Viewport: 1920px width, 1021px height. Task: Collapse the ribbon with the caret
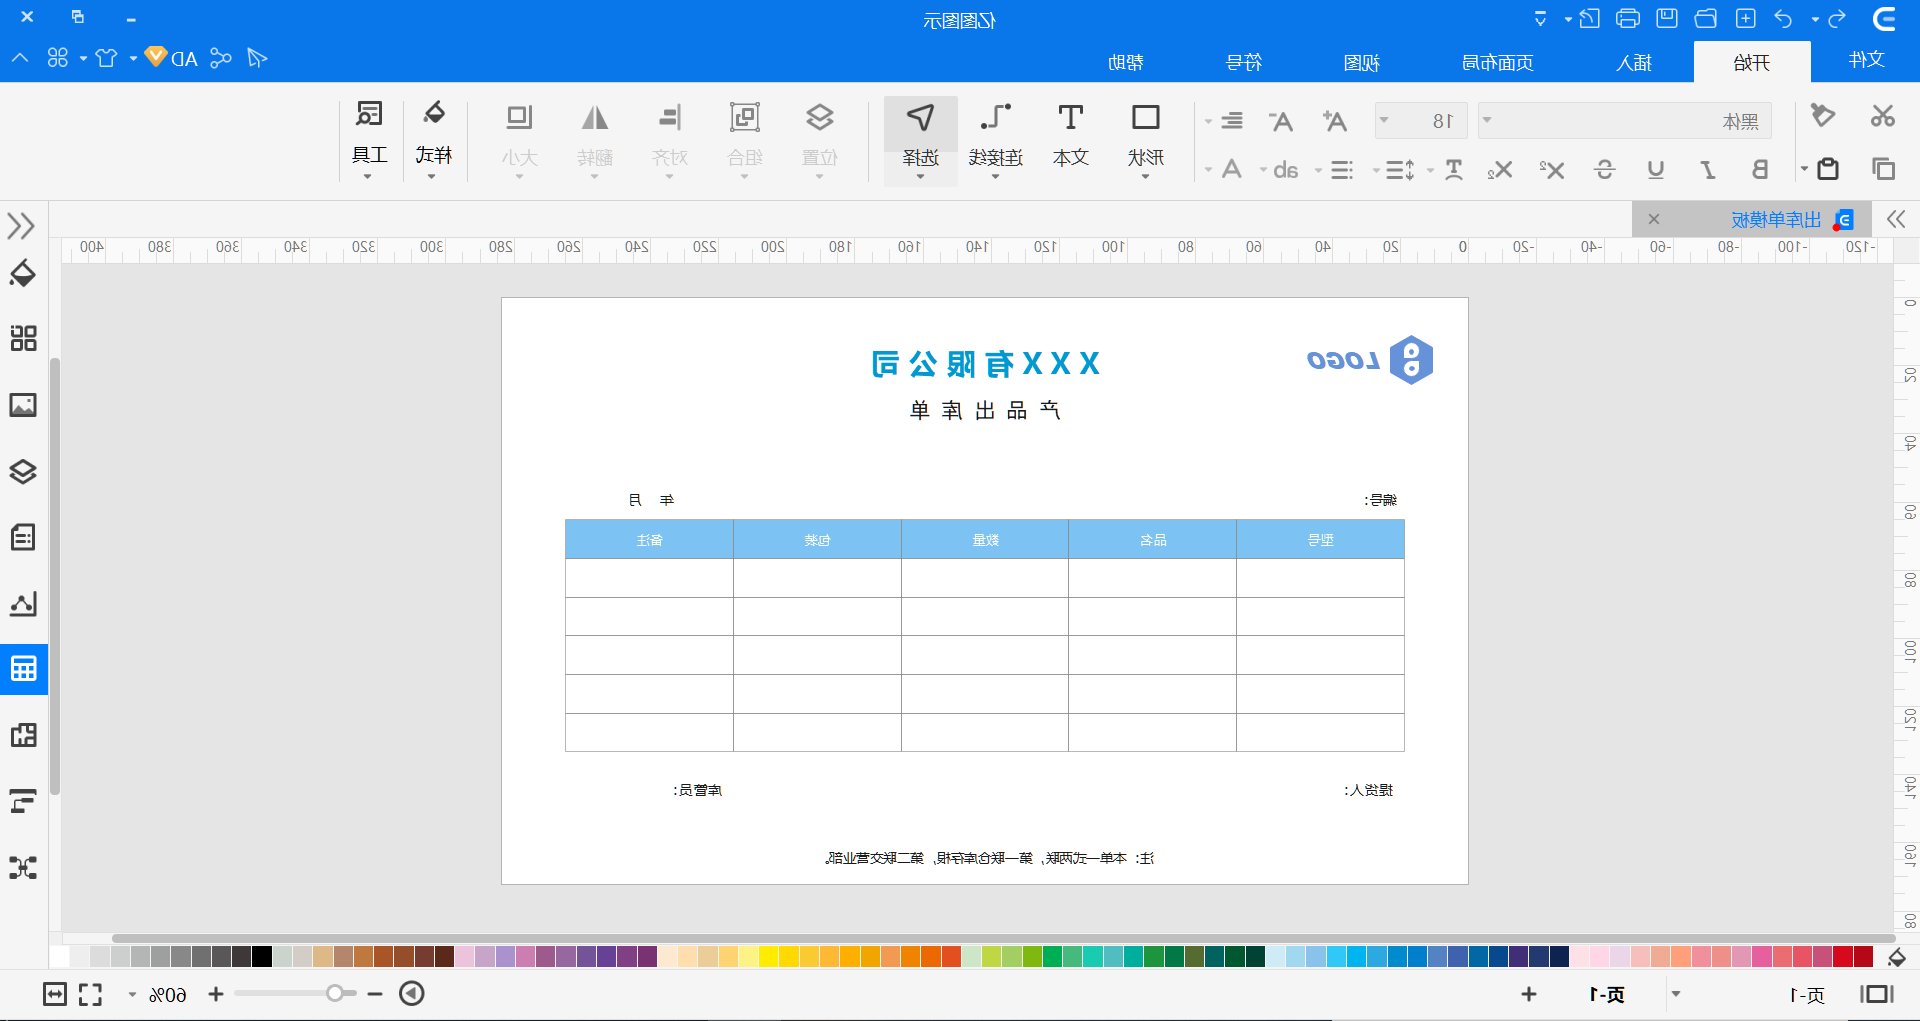click(20, 58)
